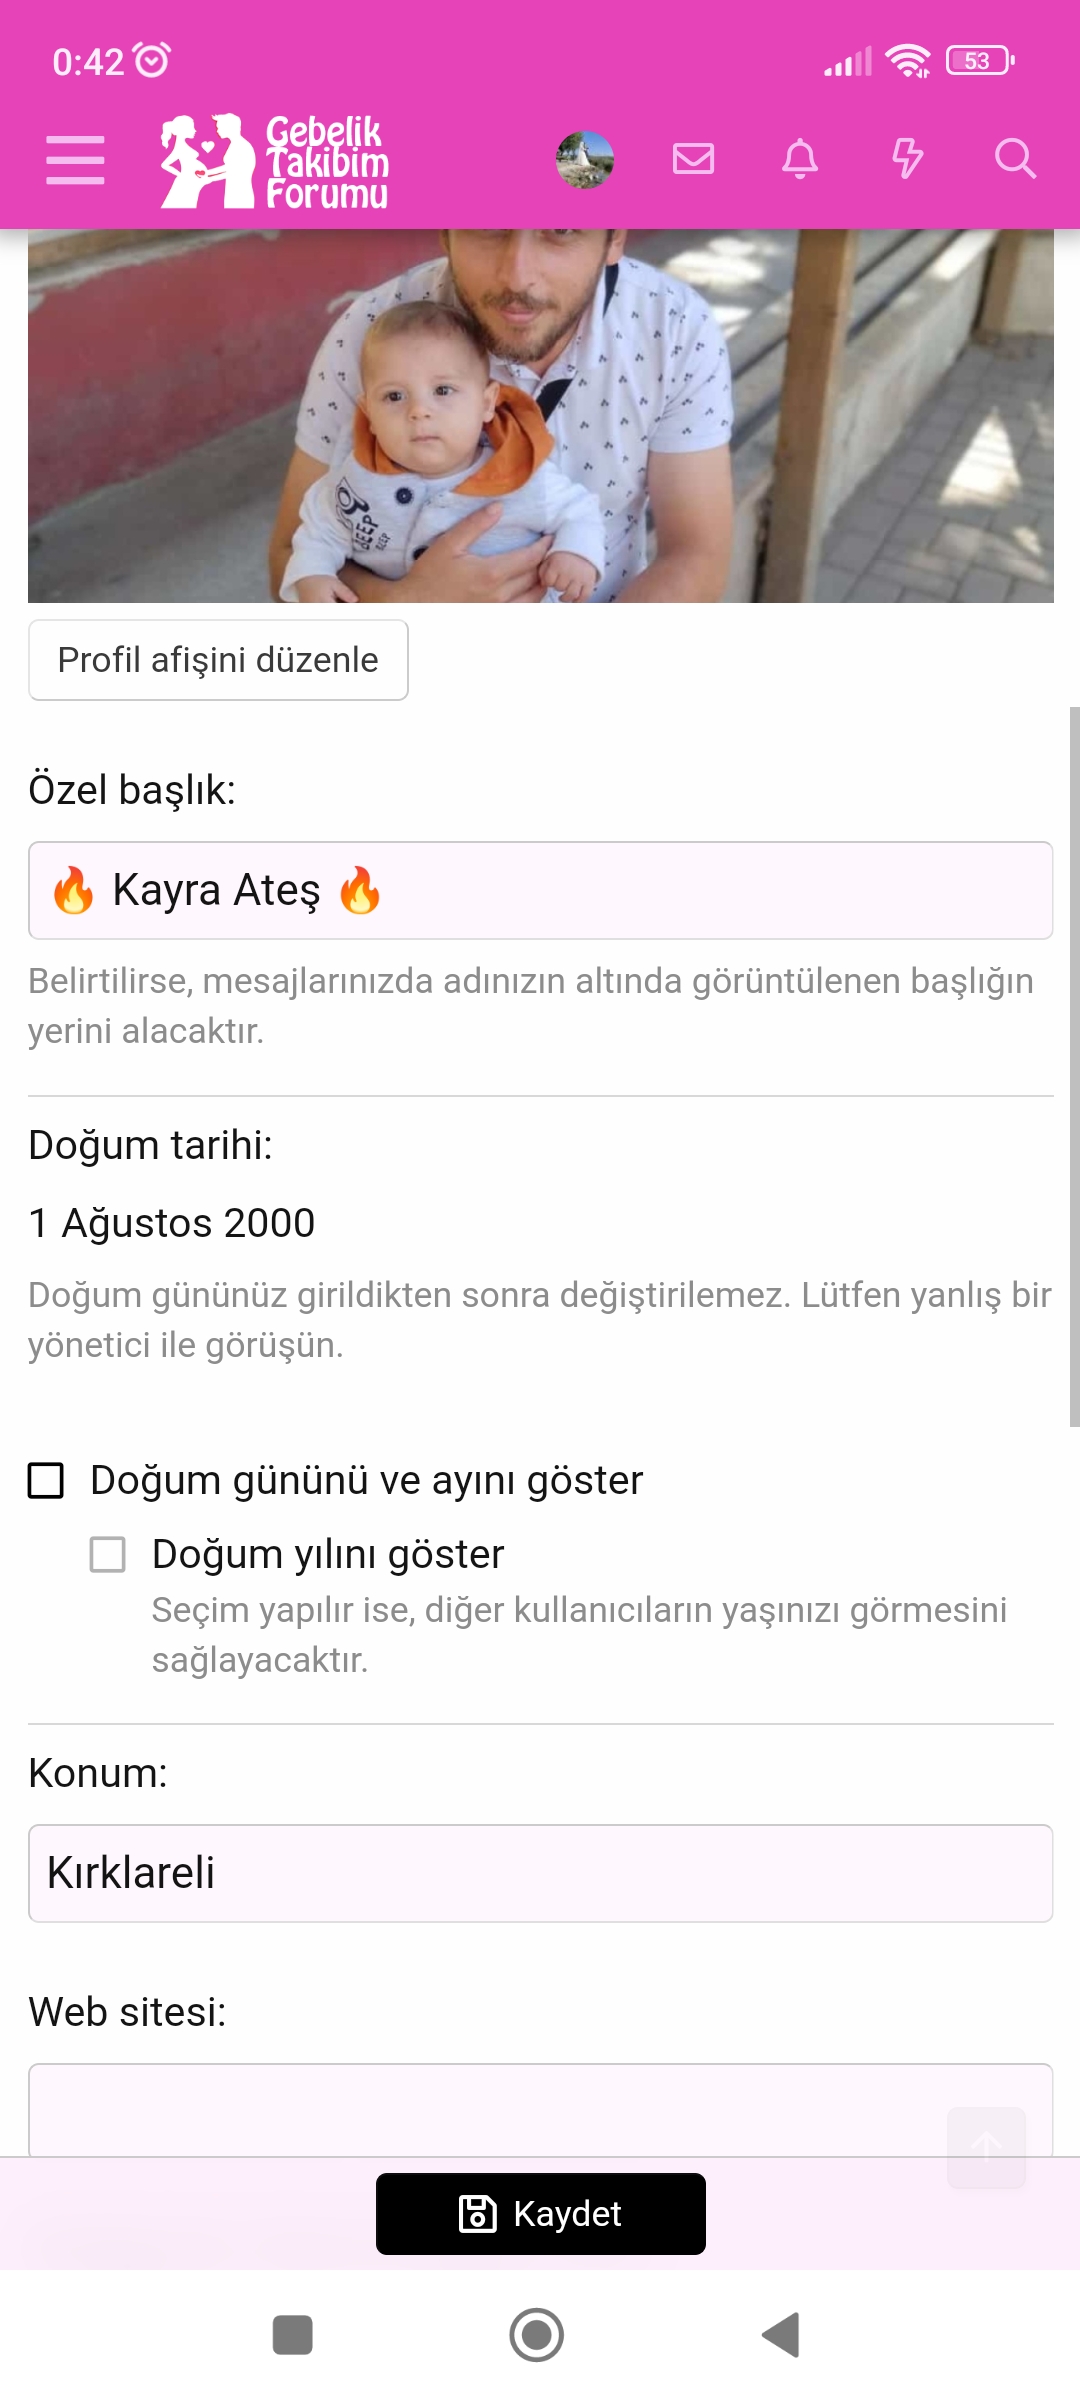
Task: Focus the empty Web sitesi field
Action: coord(480,2108)
